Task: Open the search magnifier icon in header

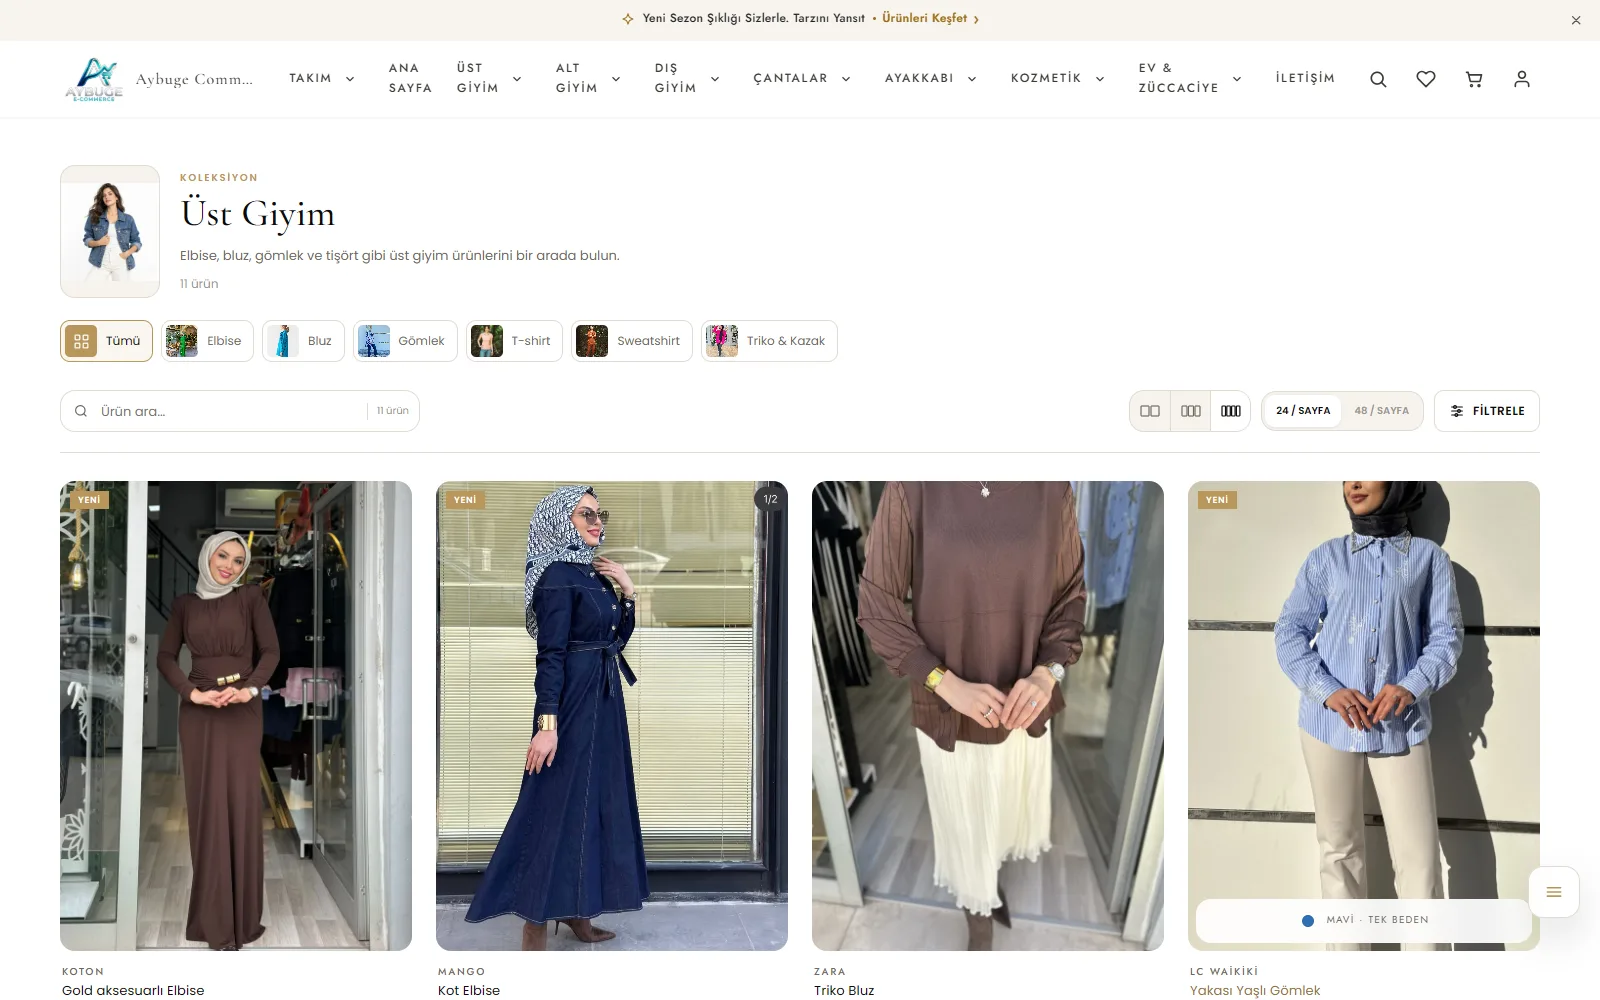Action: click(1378, 79)
